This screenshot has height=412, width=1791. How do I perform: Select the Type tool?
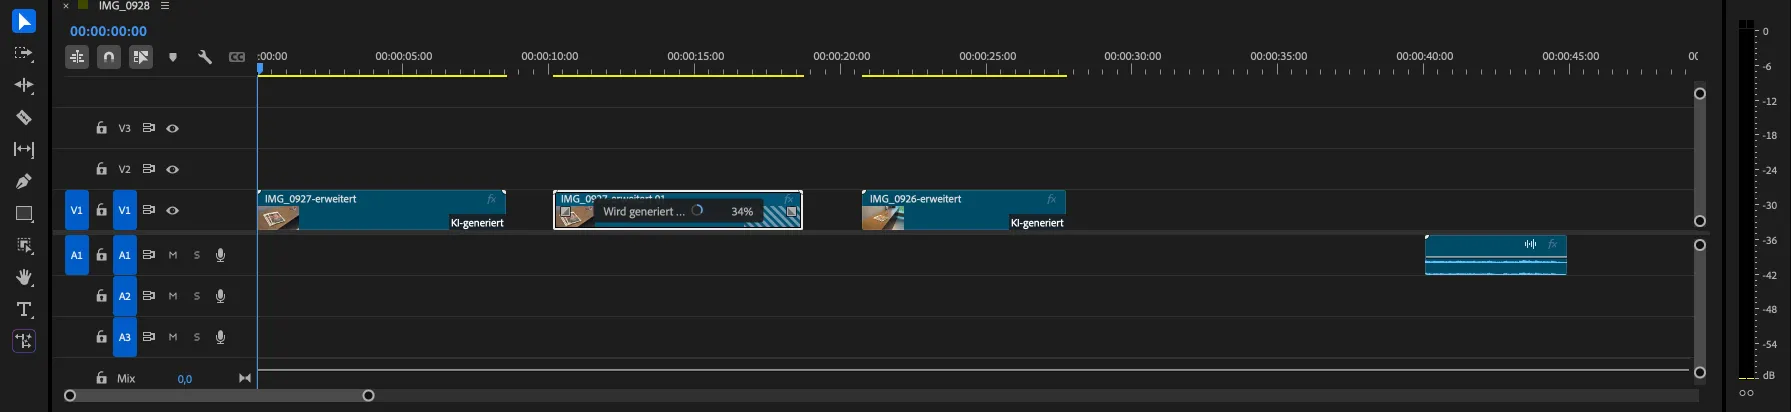(x=24, y=309)
